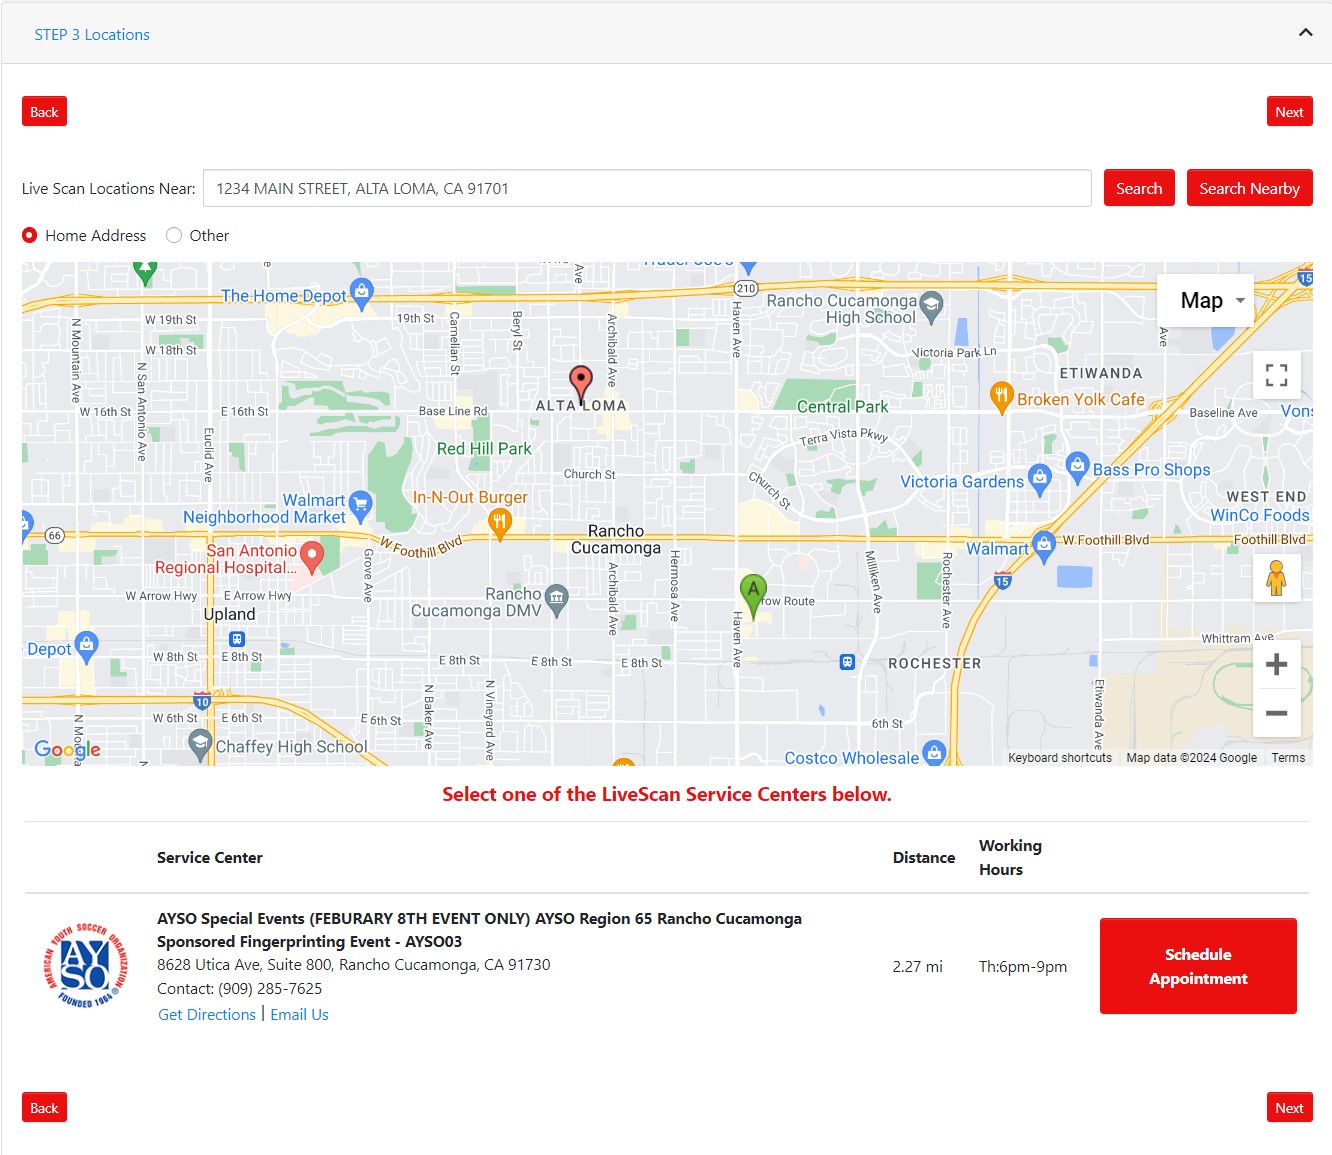Click the red home location marker

[x=580, y=384]
